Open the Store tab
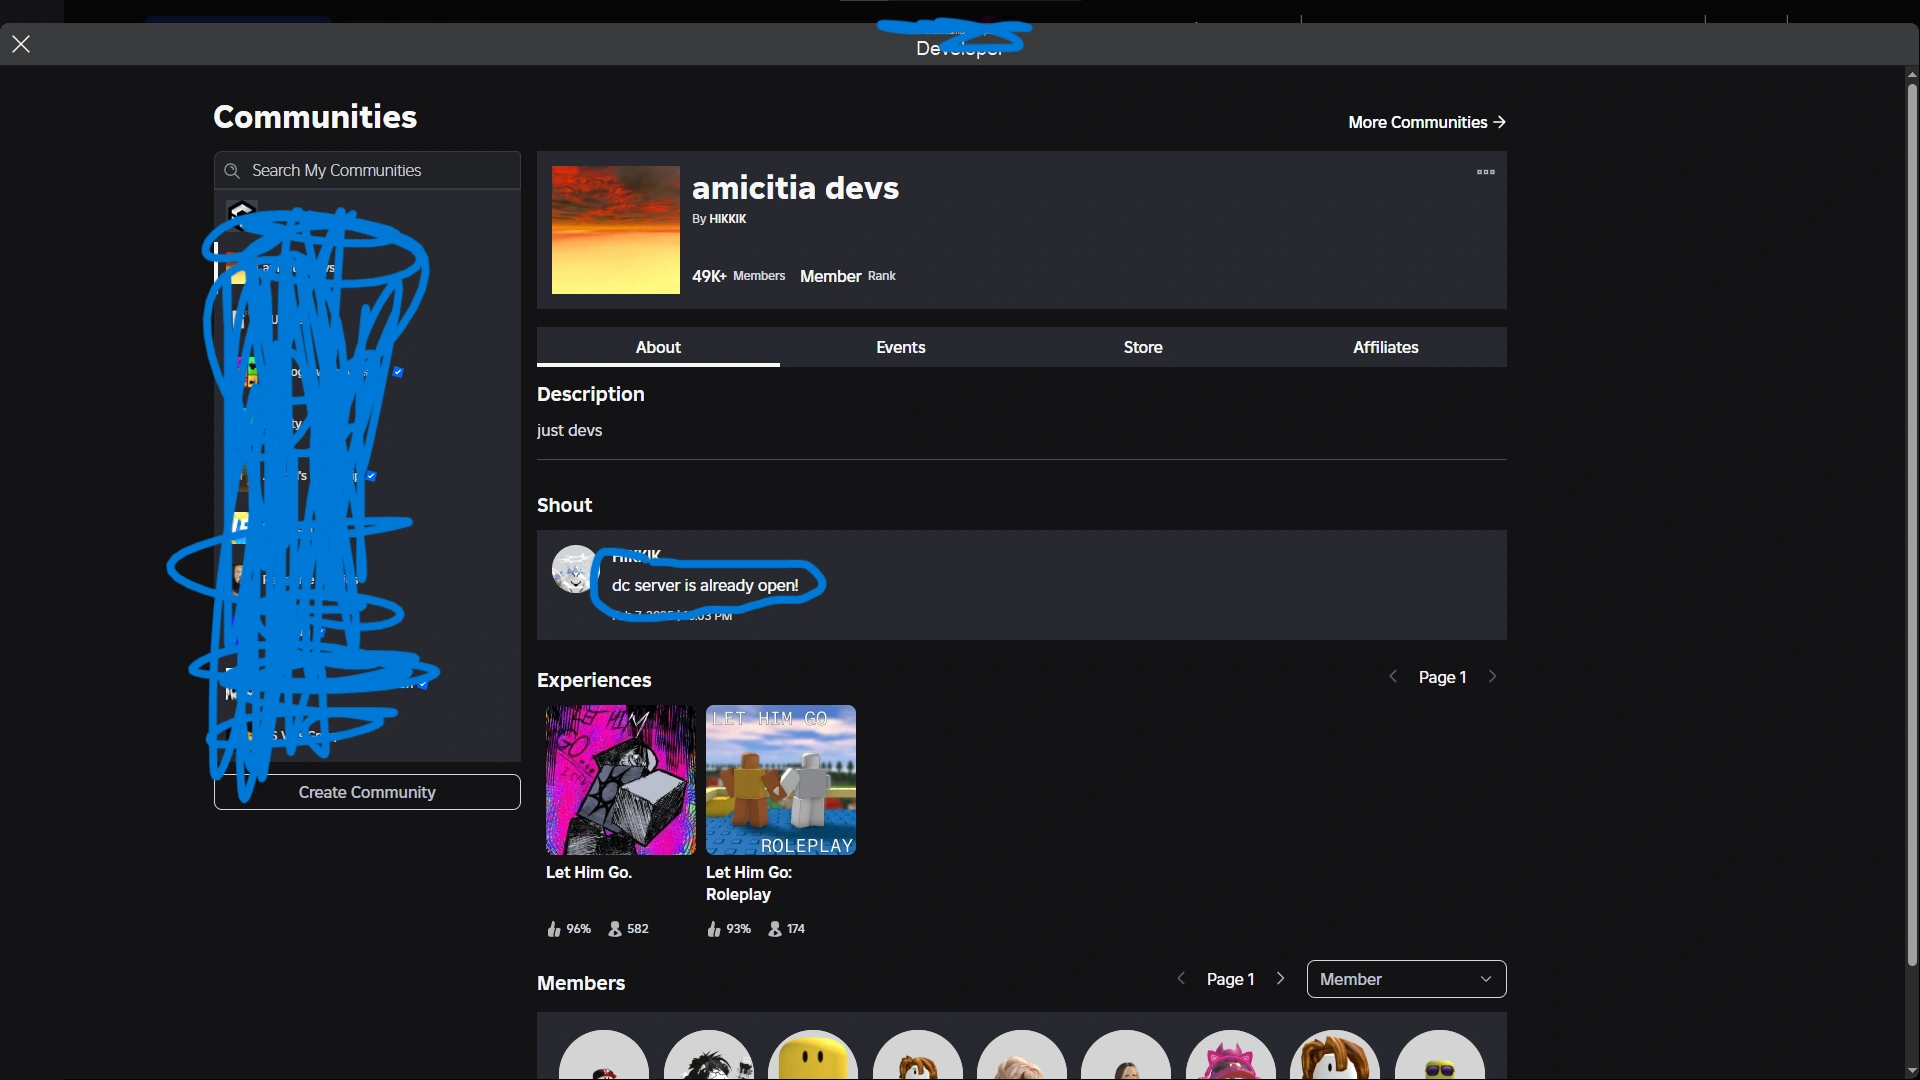This screenshot has height=1080, width=1920. [1143, 347]
